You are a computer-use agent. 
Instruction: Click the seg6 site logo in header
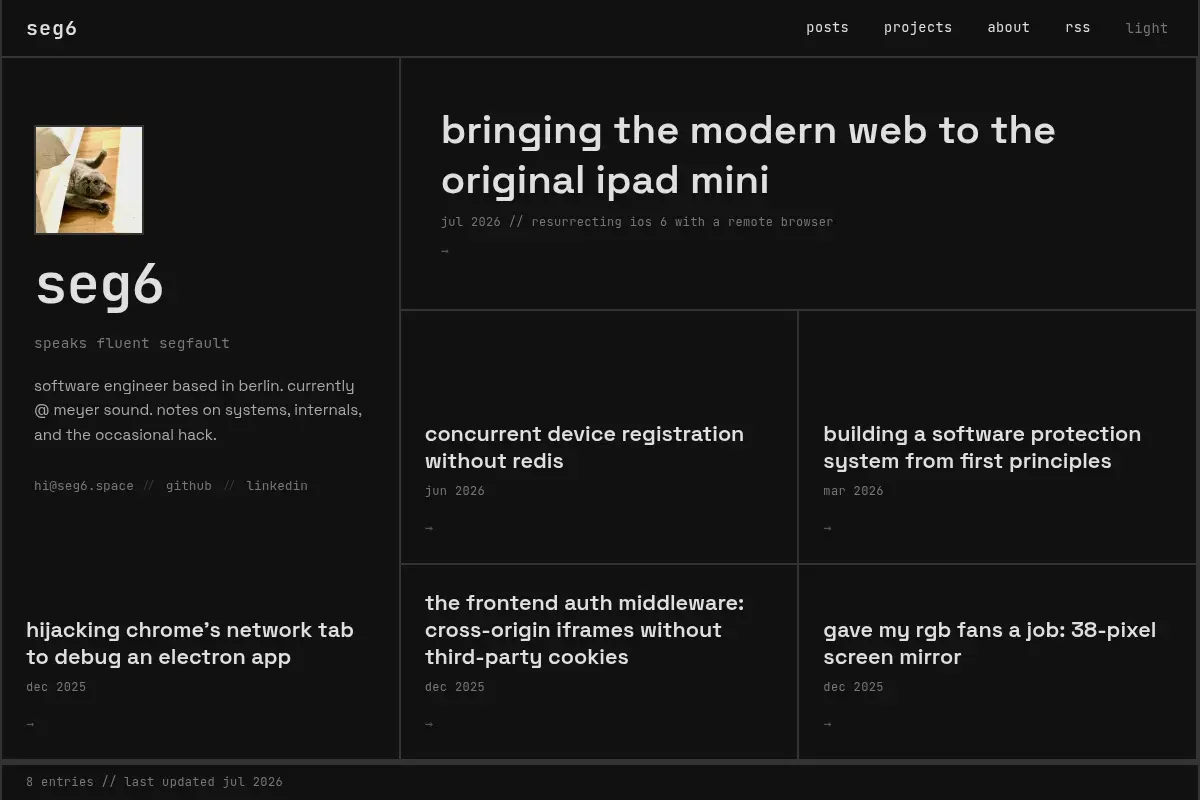click(52, 28)
